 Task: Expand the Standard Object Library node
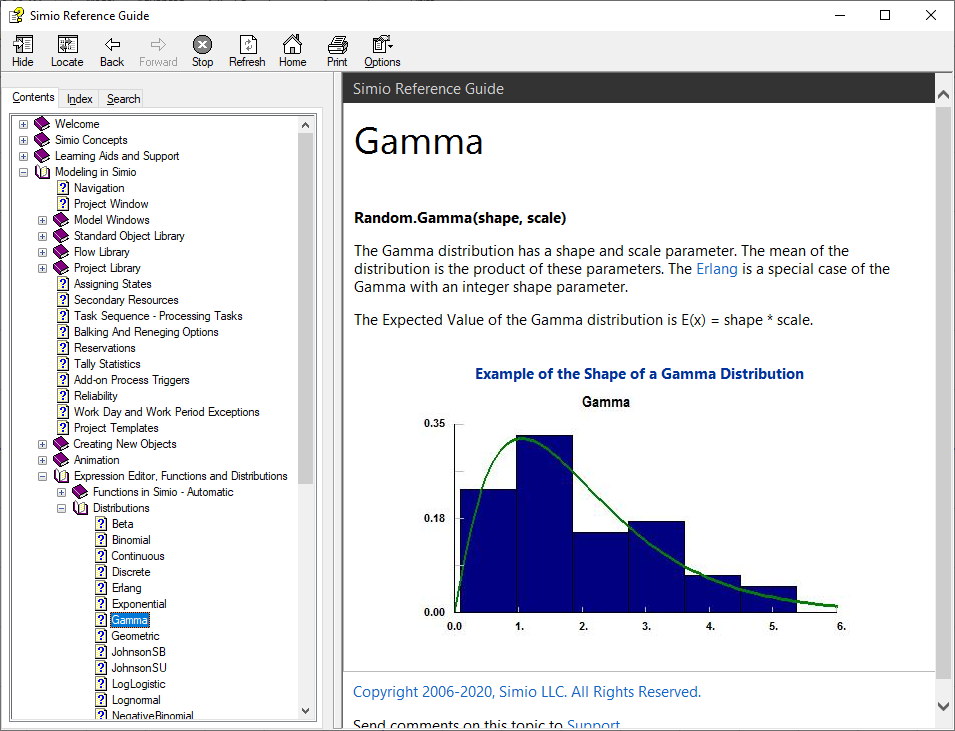click(x=42, y=236)
